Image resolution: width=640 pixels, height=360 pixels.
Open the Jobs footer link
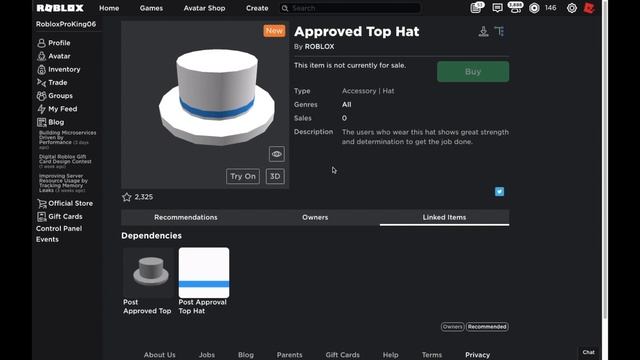[207, 355]
